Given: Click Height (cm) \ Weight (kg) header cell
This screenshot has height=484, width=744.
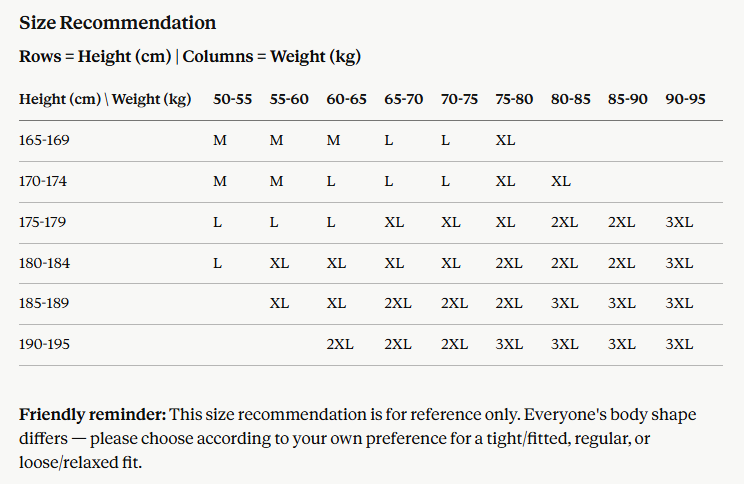Looking at the screenshot, I should 105,99.
